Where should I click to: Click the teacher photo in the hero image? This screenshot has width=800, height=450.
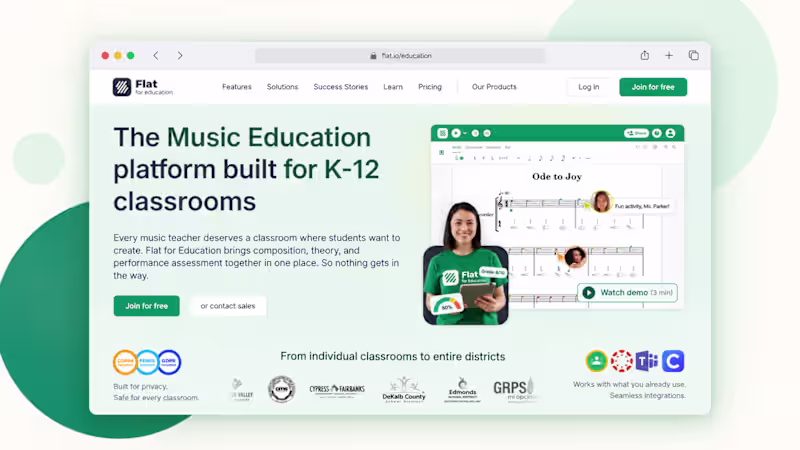point(465,264)
